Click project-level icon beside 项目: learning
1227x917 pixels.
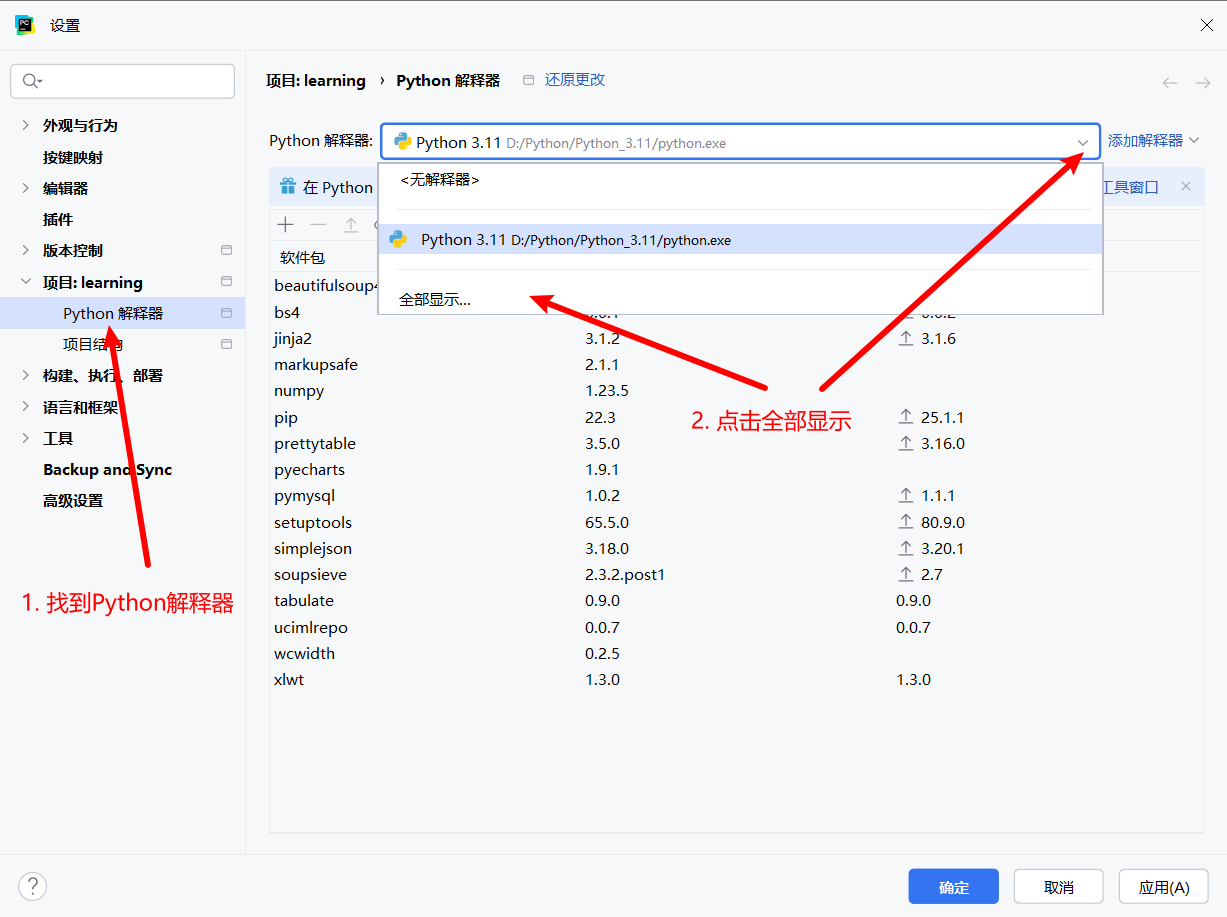[x=226, y=281]
